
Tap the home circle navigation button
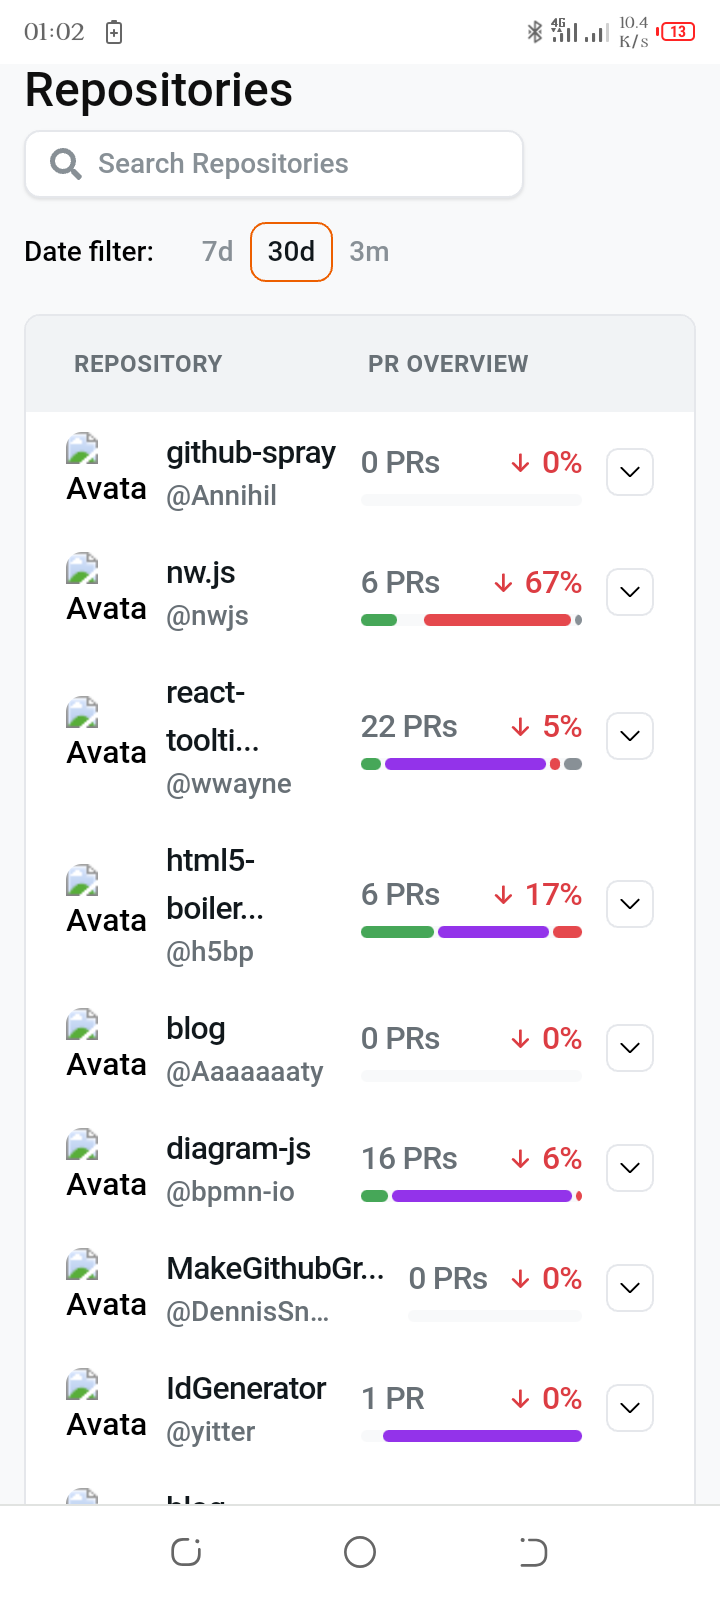[360, 1552]
